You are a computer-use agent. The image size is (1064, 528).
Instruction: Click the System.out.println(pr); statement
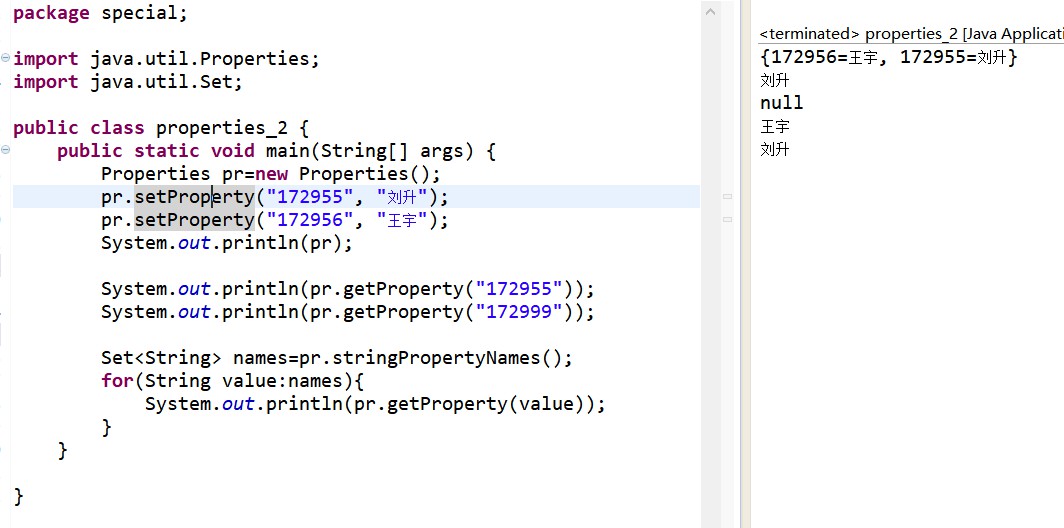[227, 243]
